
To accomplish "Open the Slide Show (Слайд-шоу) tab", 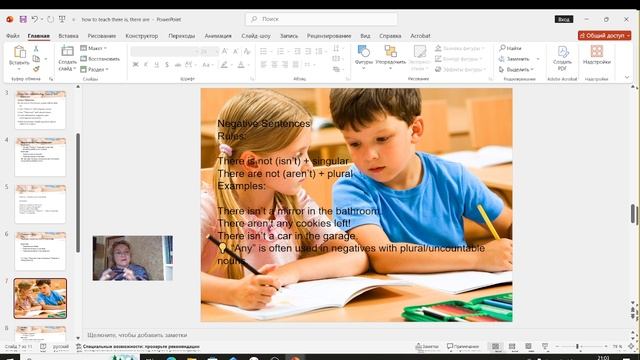I will (256, 36).
